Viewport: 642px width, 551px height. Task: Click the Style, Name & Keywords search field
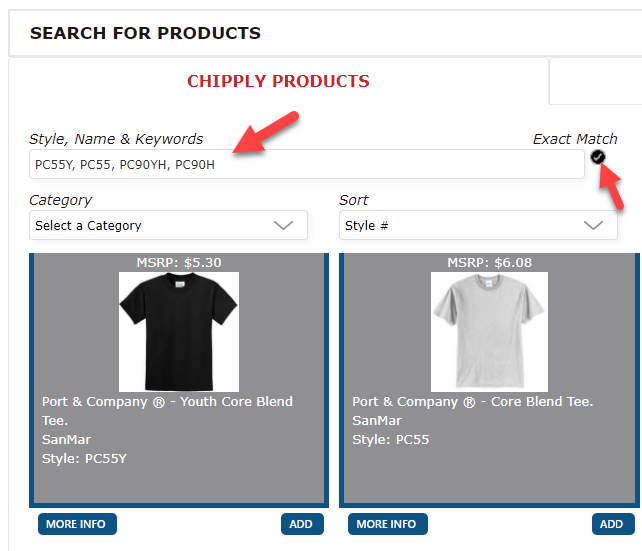click(x=307, y=164)
